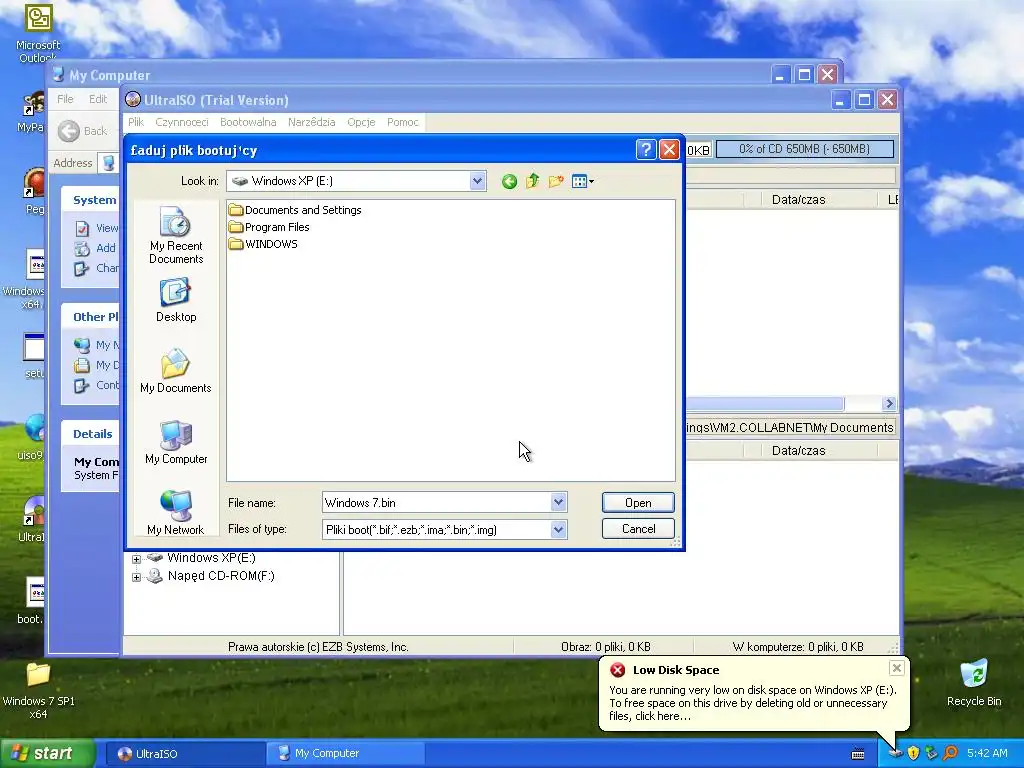This screenshot has width=1024, height=768.
Task: Open UltraISO desktop shortcut icon
Action: point(33,520)
